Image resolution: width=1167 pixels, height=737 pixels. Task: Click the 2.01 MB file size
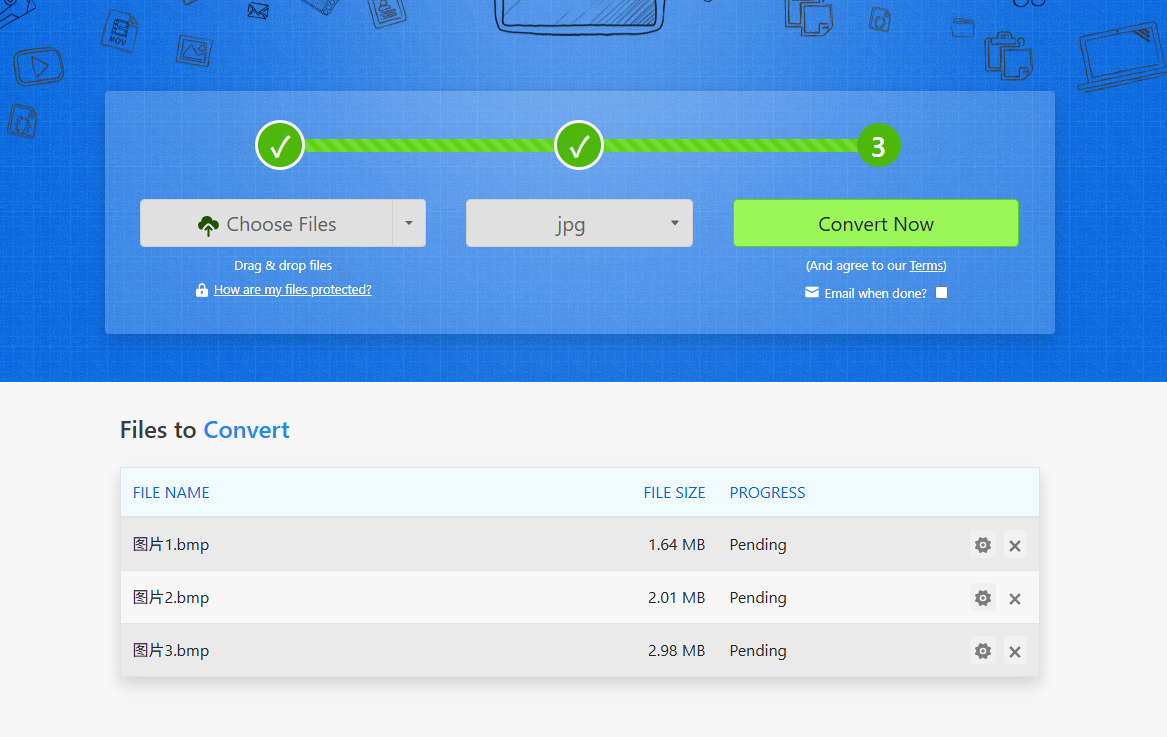[677, 598]
